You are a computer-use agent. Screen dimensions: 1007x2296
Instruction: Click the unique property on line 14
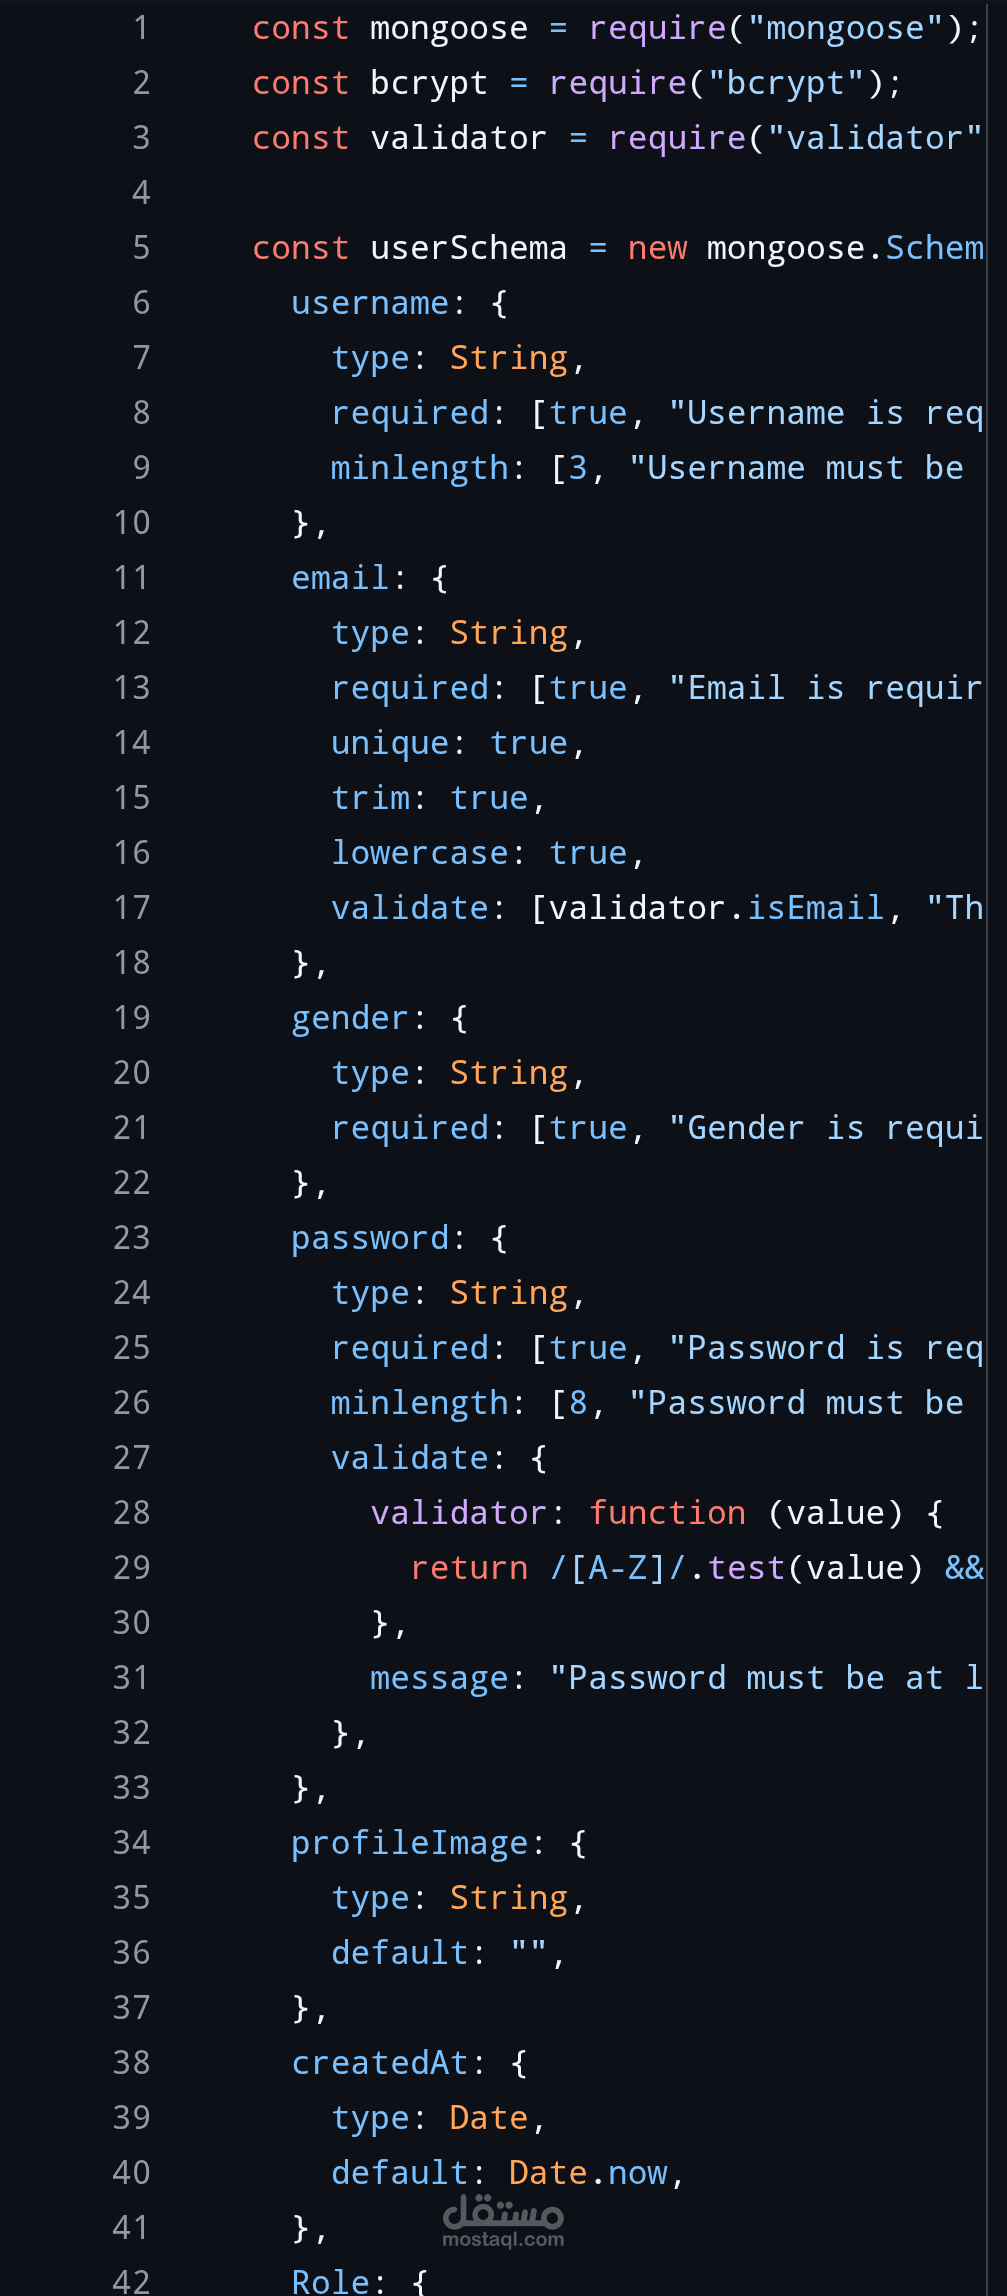(x=390, y=743)
